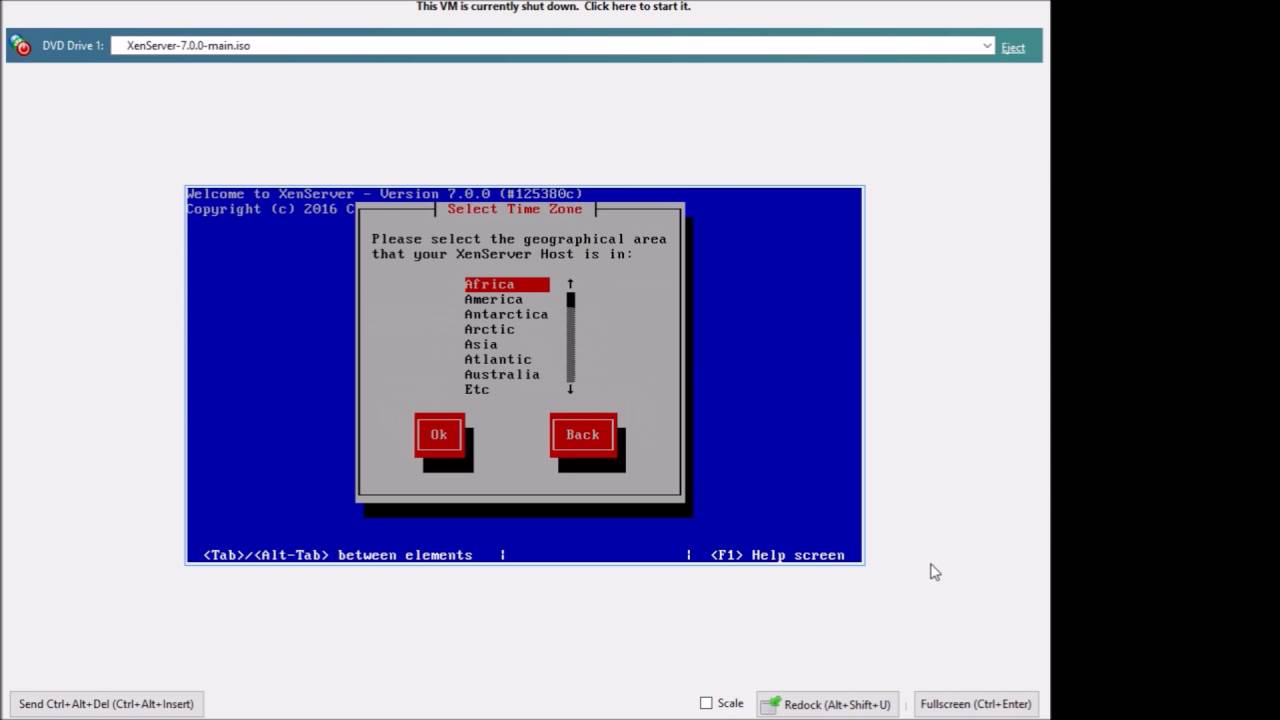The width and height of the screenshot is (1280, 720).
Task: Select Etc in the time zone list
Action: [477, 390]
